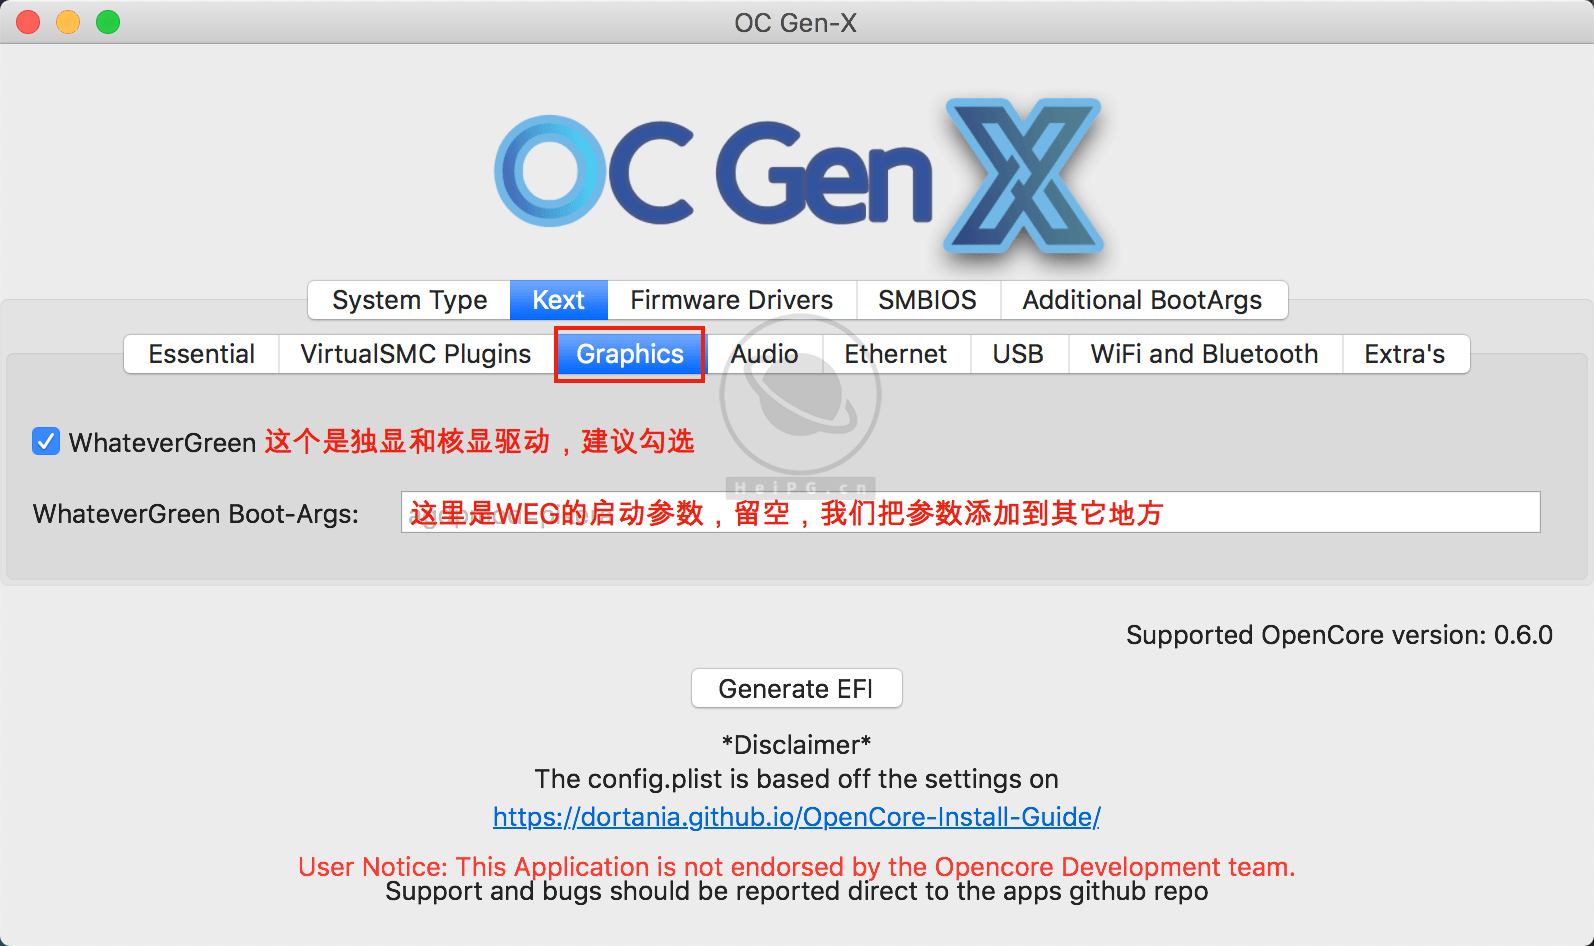Viewport: 1594px width, 946px height.
Task: Go to the Extra's sub-tab
Action: pos(1404,354)
